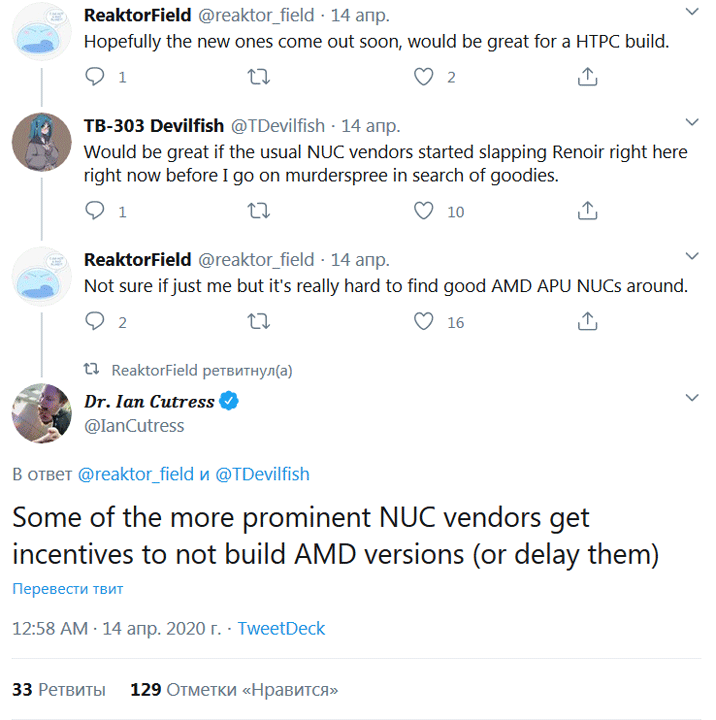This screenshot has width=716, height=720.
Task: Share the AMD APU NUCs tweet
Action: click(x=588, y=321)
